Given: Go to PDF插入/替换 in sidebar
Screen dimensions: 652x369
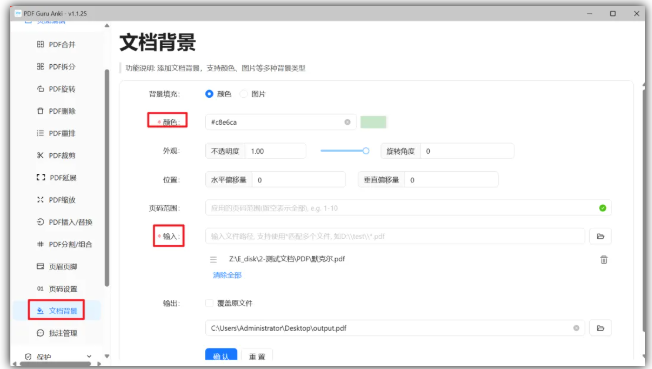Looking at the screenshot, I should [64, 222].
